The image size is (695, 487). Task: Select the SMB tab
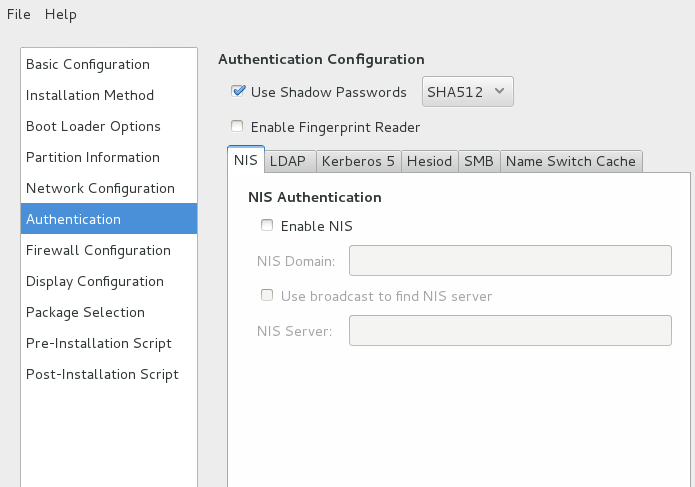[478, 161]
